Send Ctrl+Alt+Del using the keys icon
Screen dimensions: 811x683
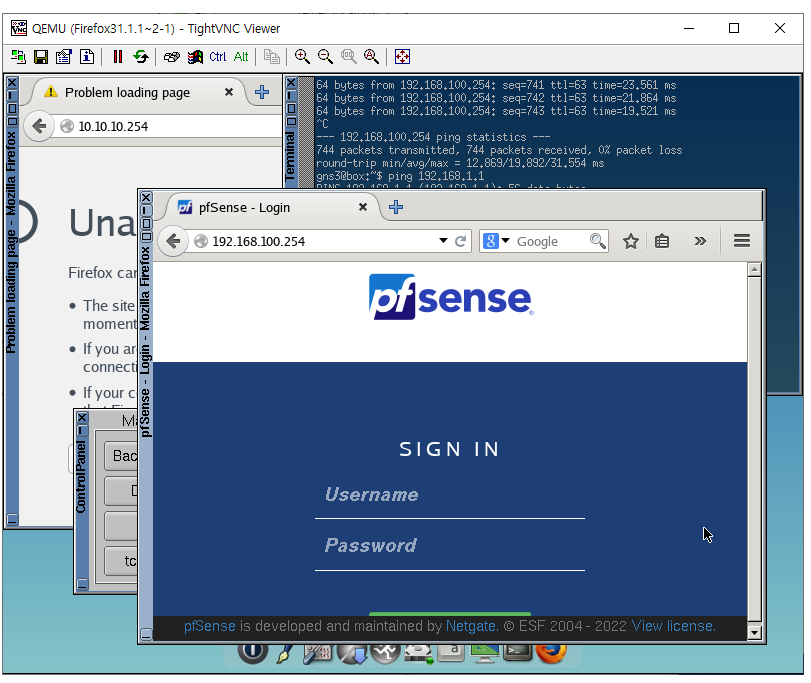point(172,57)
